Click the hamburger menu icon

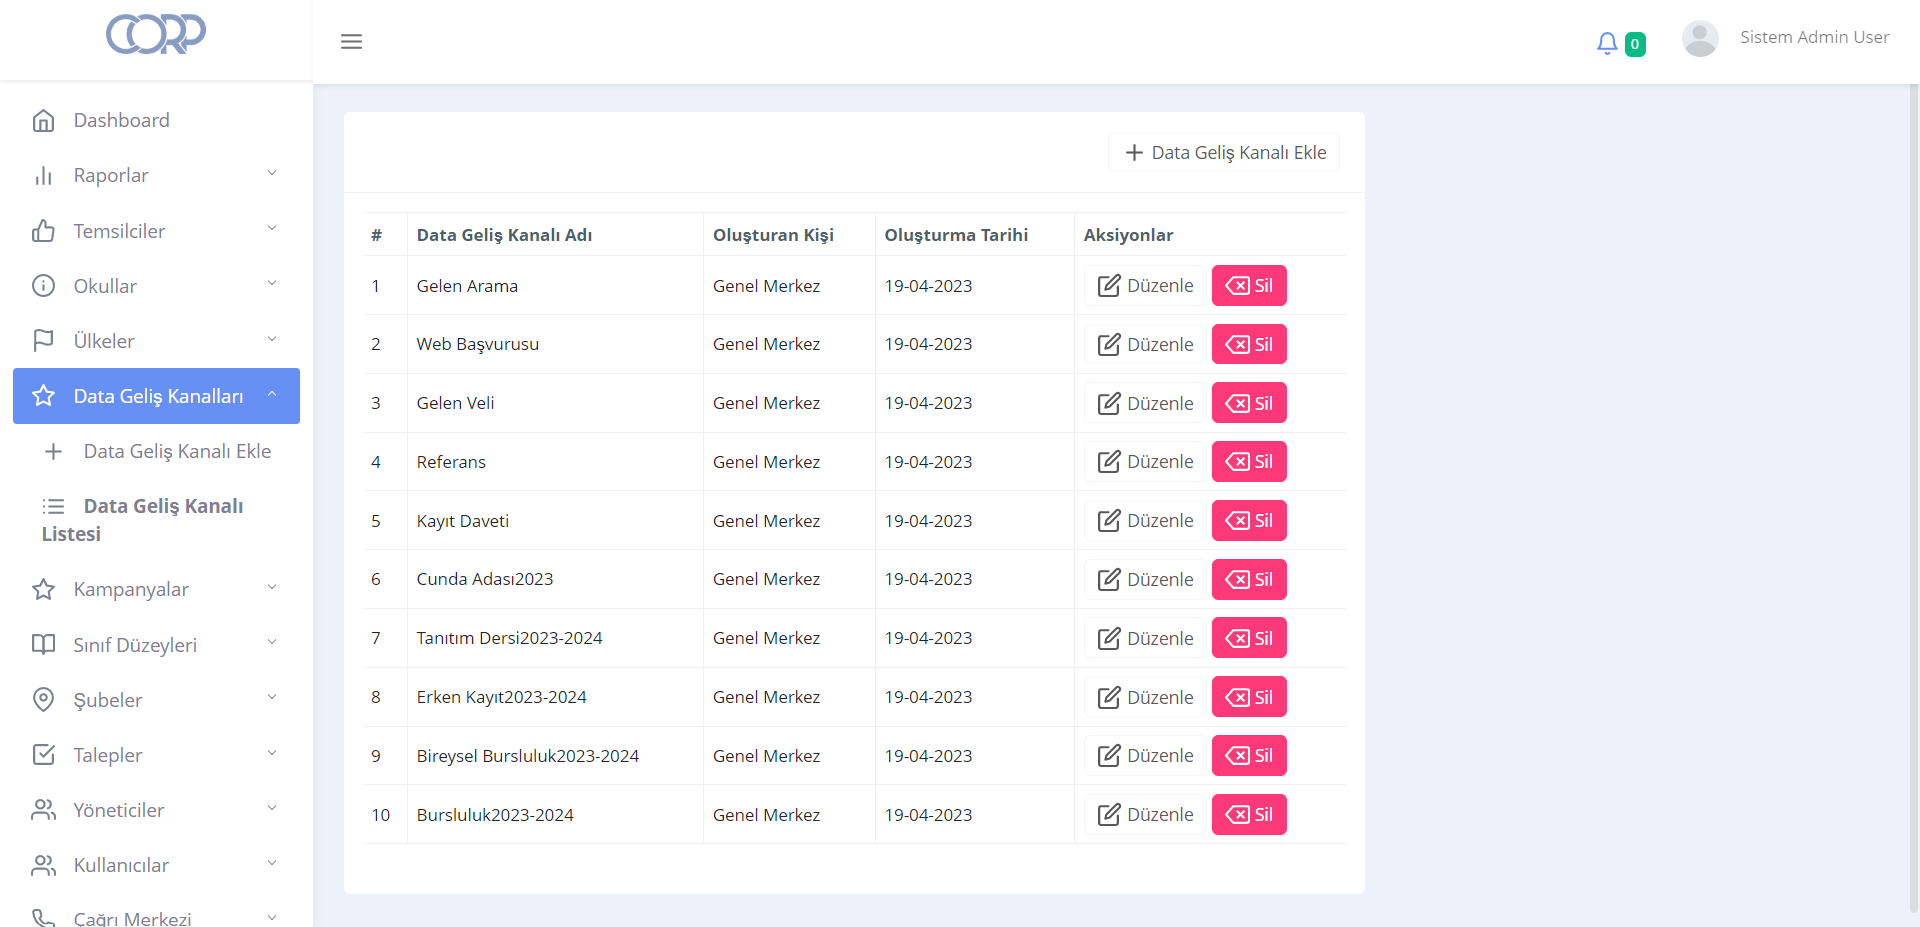tap(351, 42)
